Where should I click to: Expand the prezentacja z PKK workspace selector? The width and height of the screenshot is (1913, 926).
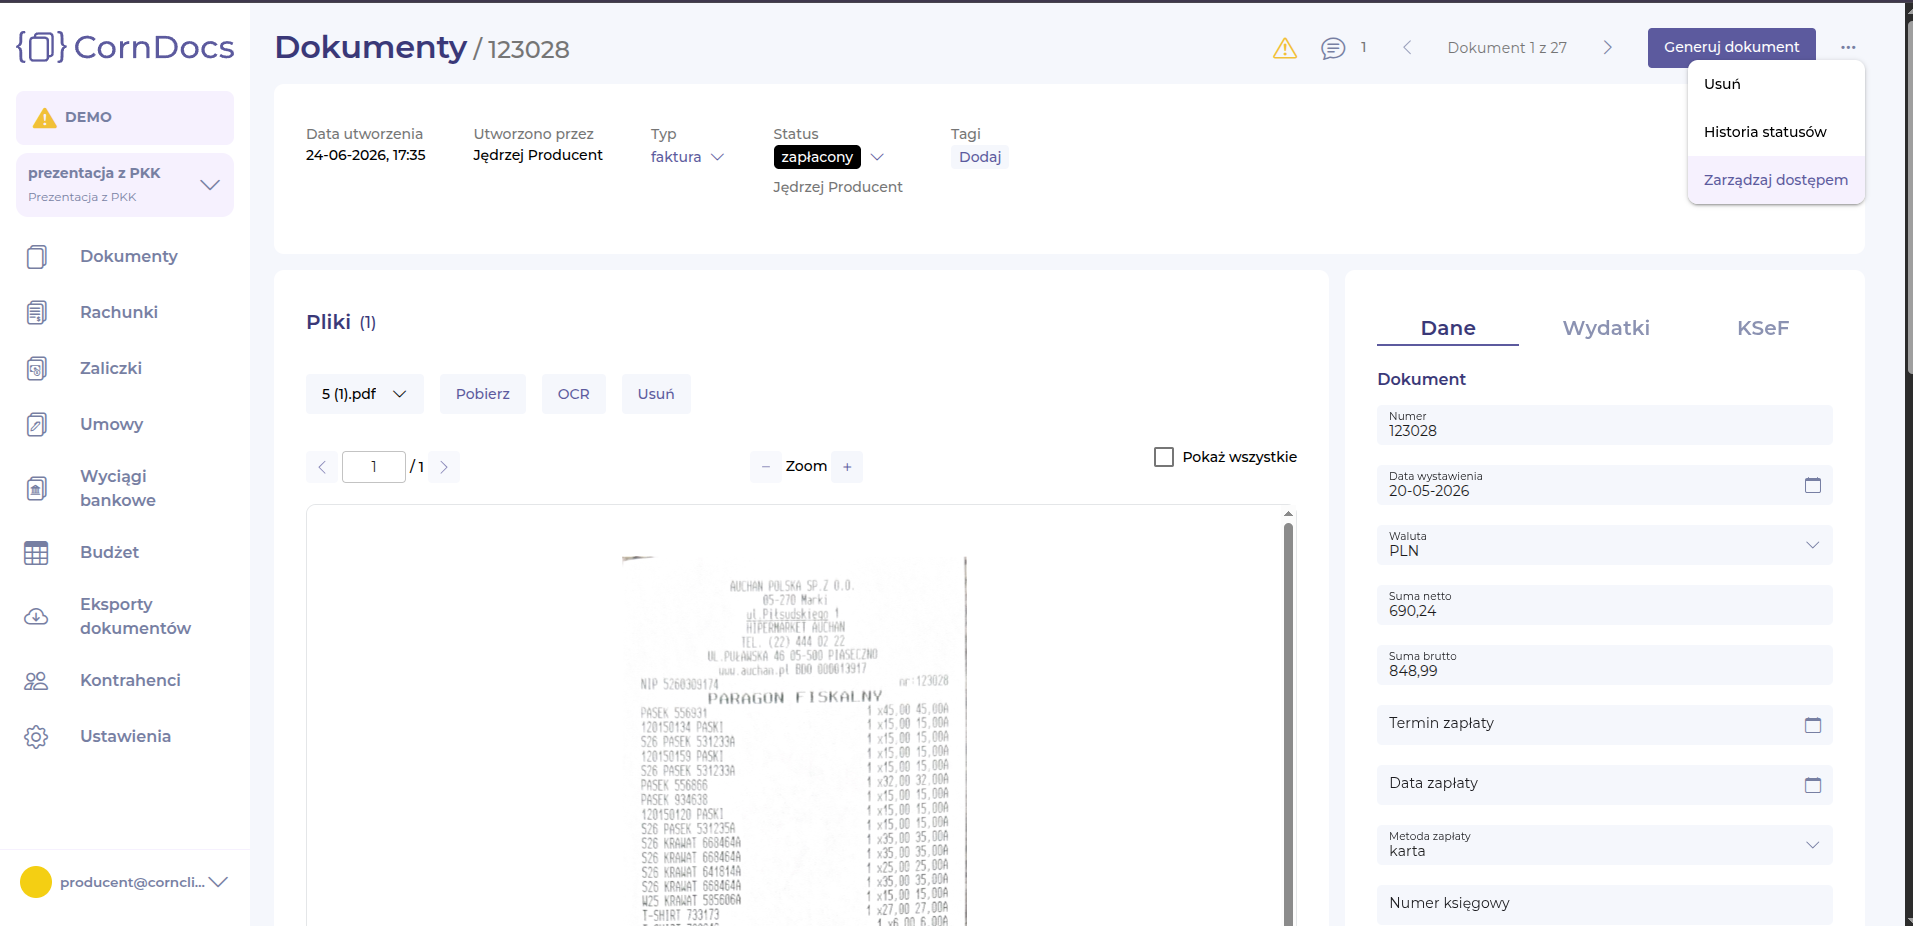click(125, 184)
